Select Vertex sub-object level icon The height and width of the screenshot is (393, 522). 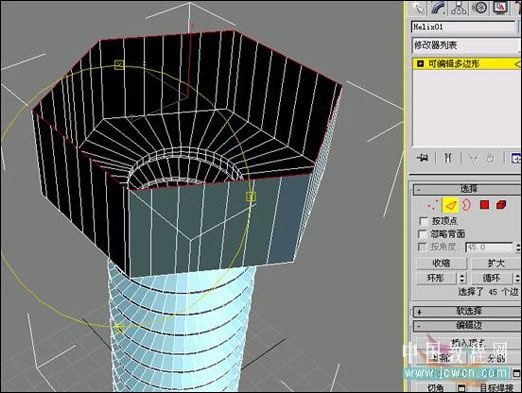[432, 205]
